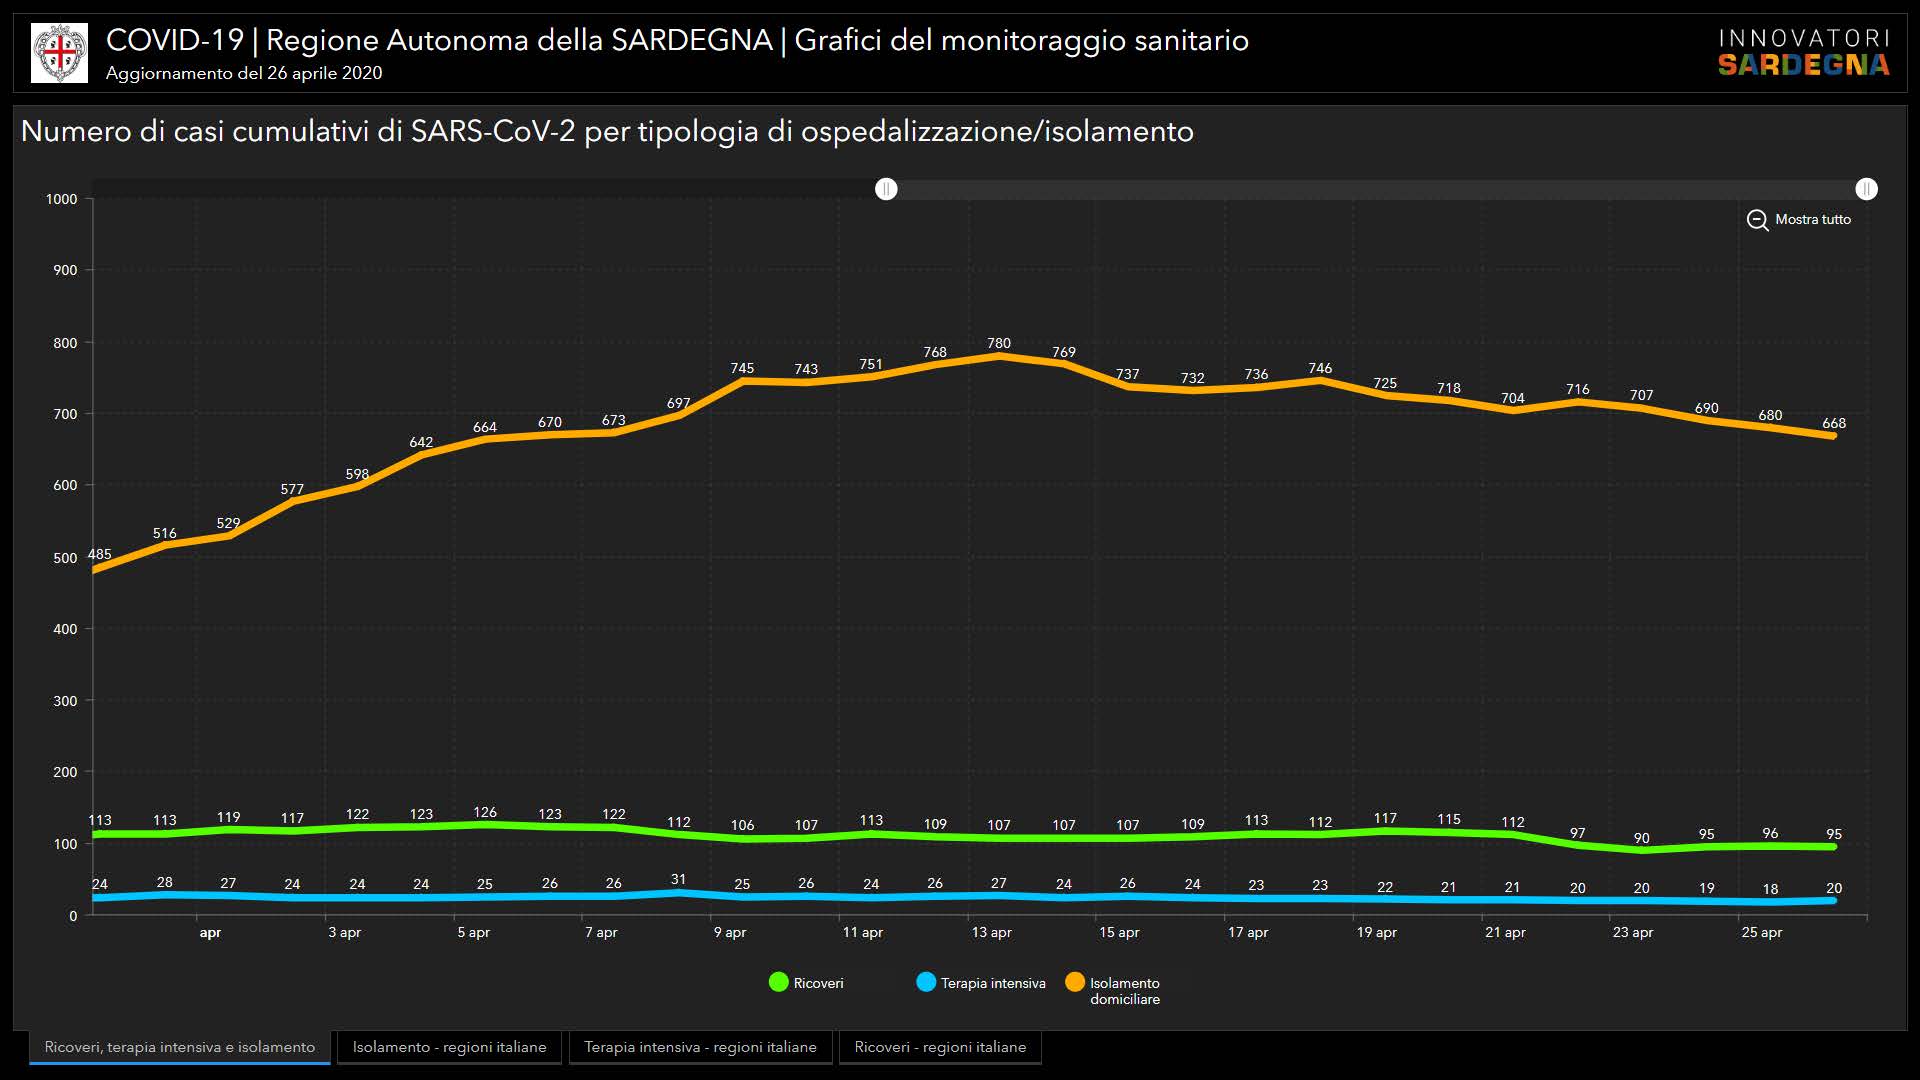This screenshot has height=1080, width=1920.
Task: Click Mostra tutto to reset zoom
Action: (1812, 220)
